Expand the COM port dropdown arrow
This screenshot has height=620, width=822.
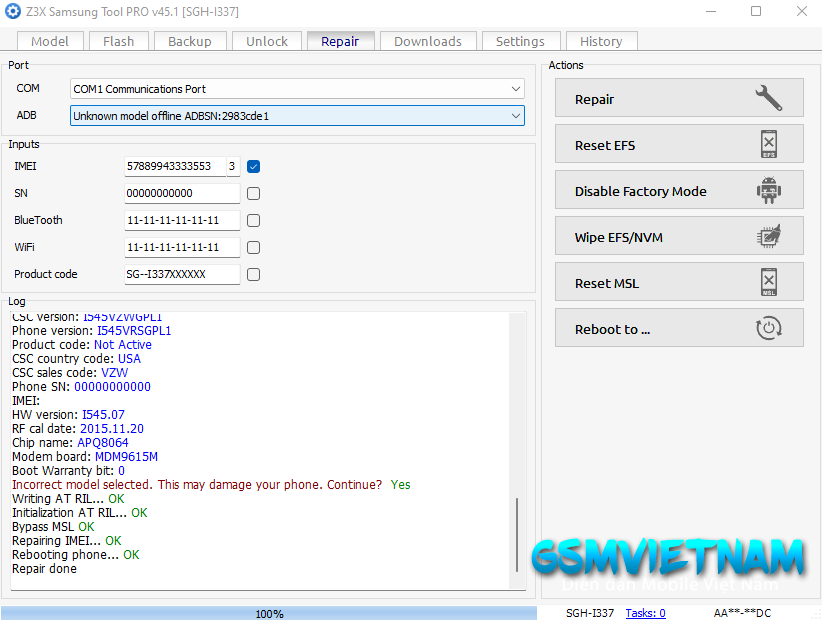516,89
